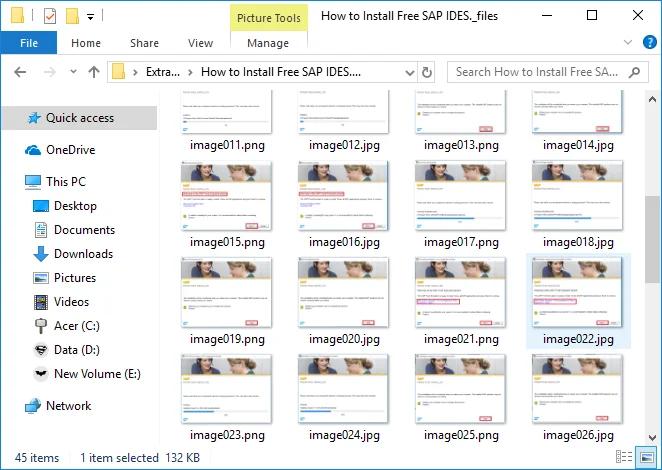Click the Picture Tools contextual tab header
The width and height of the screenshot is (662, 470).
point(269,18)
